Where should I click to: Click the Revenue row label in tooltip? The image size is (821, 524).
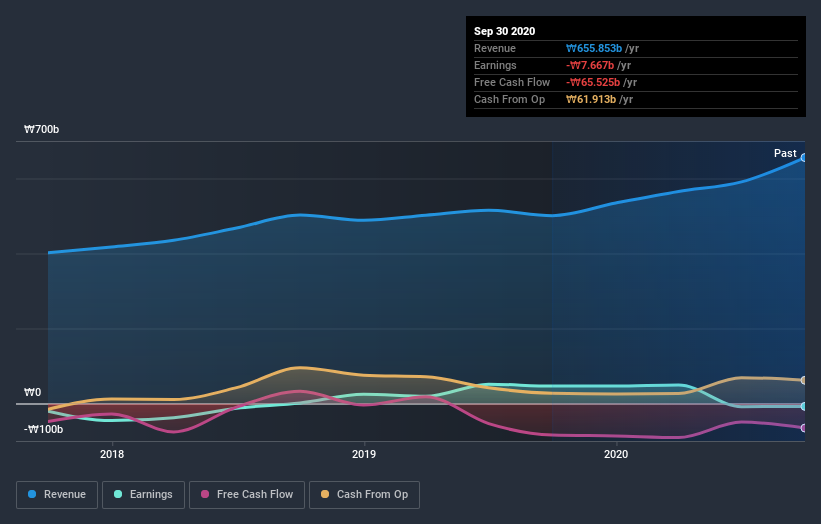coord(495,48)
